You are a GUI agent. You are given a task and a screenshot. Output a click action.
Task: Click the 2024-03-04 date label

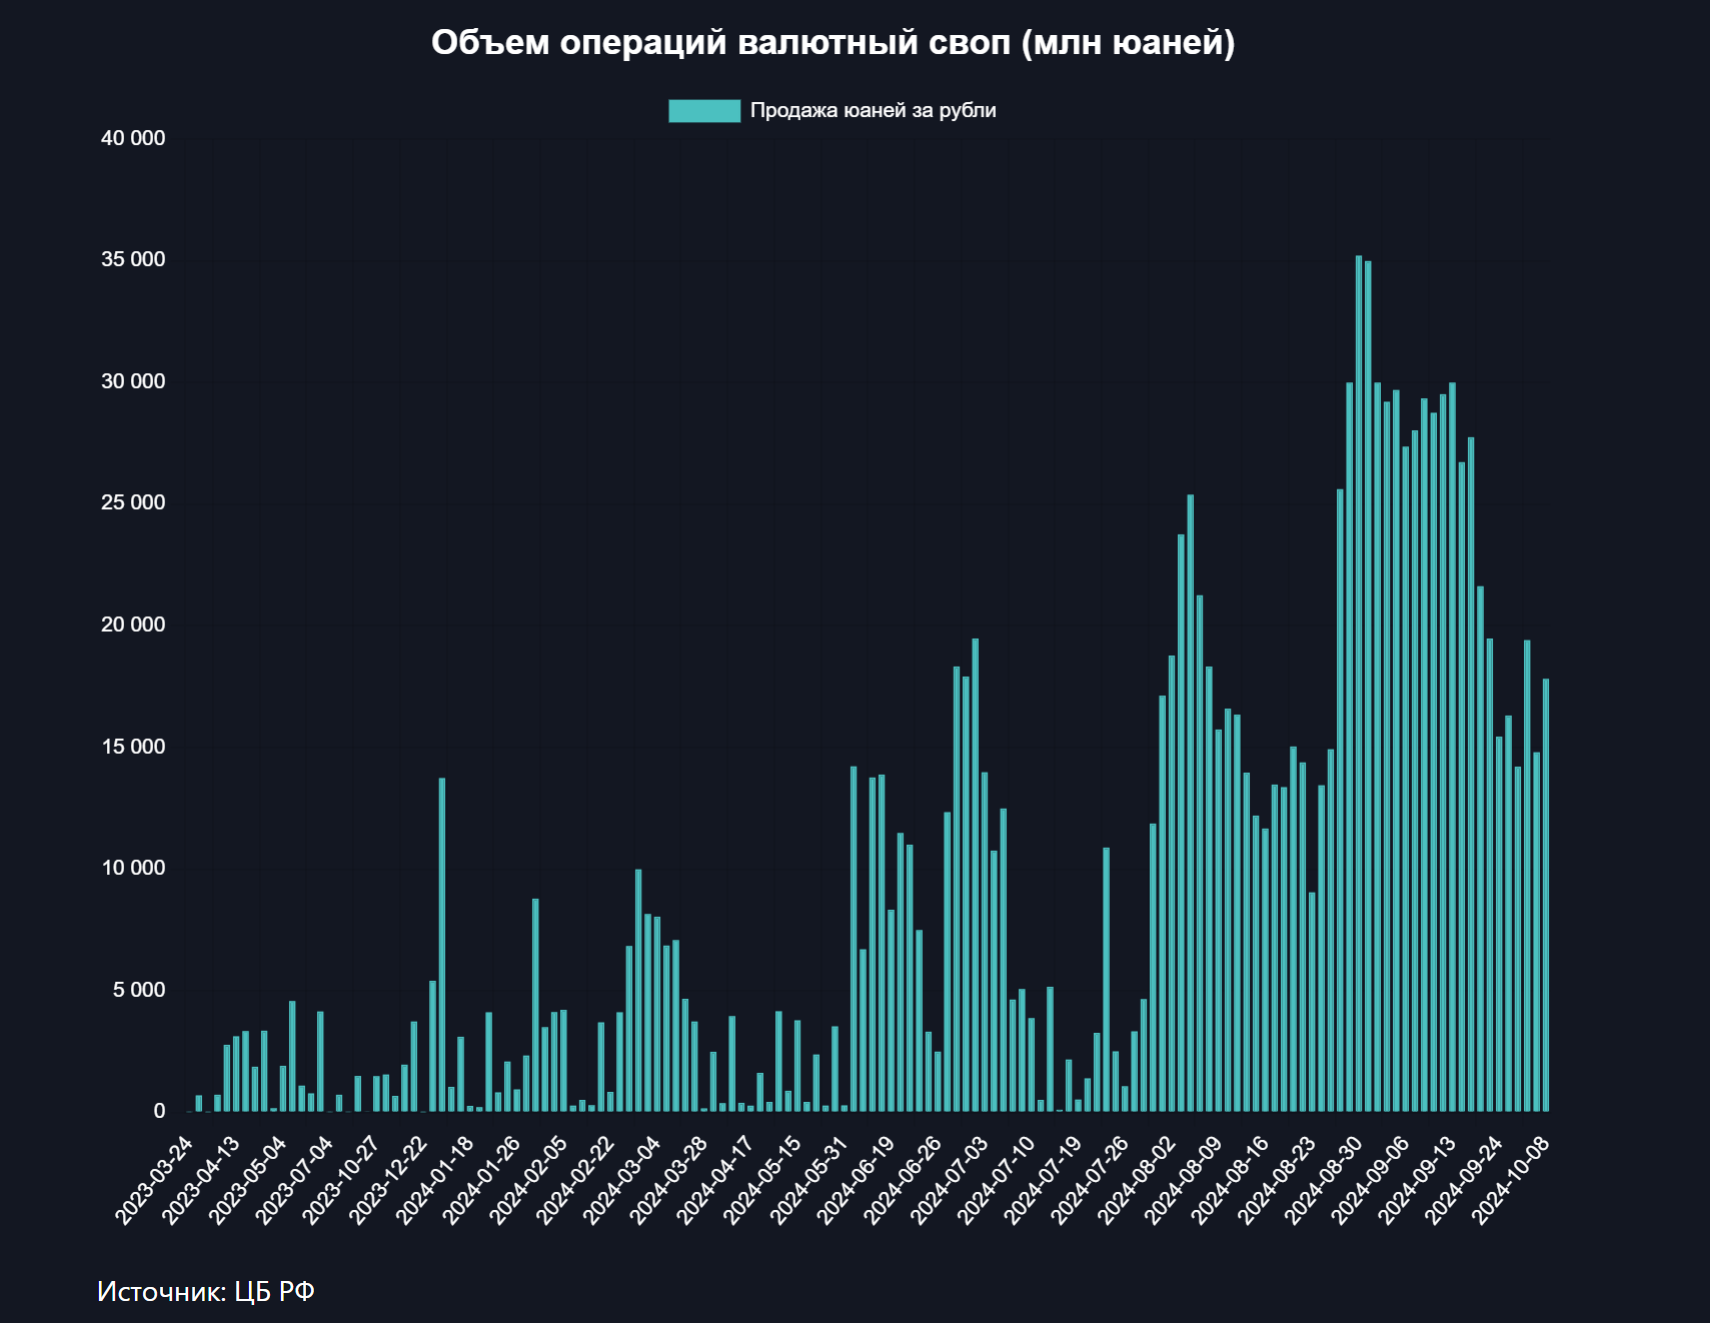(x=622, y=1179)
